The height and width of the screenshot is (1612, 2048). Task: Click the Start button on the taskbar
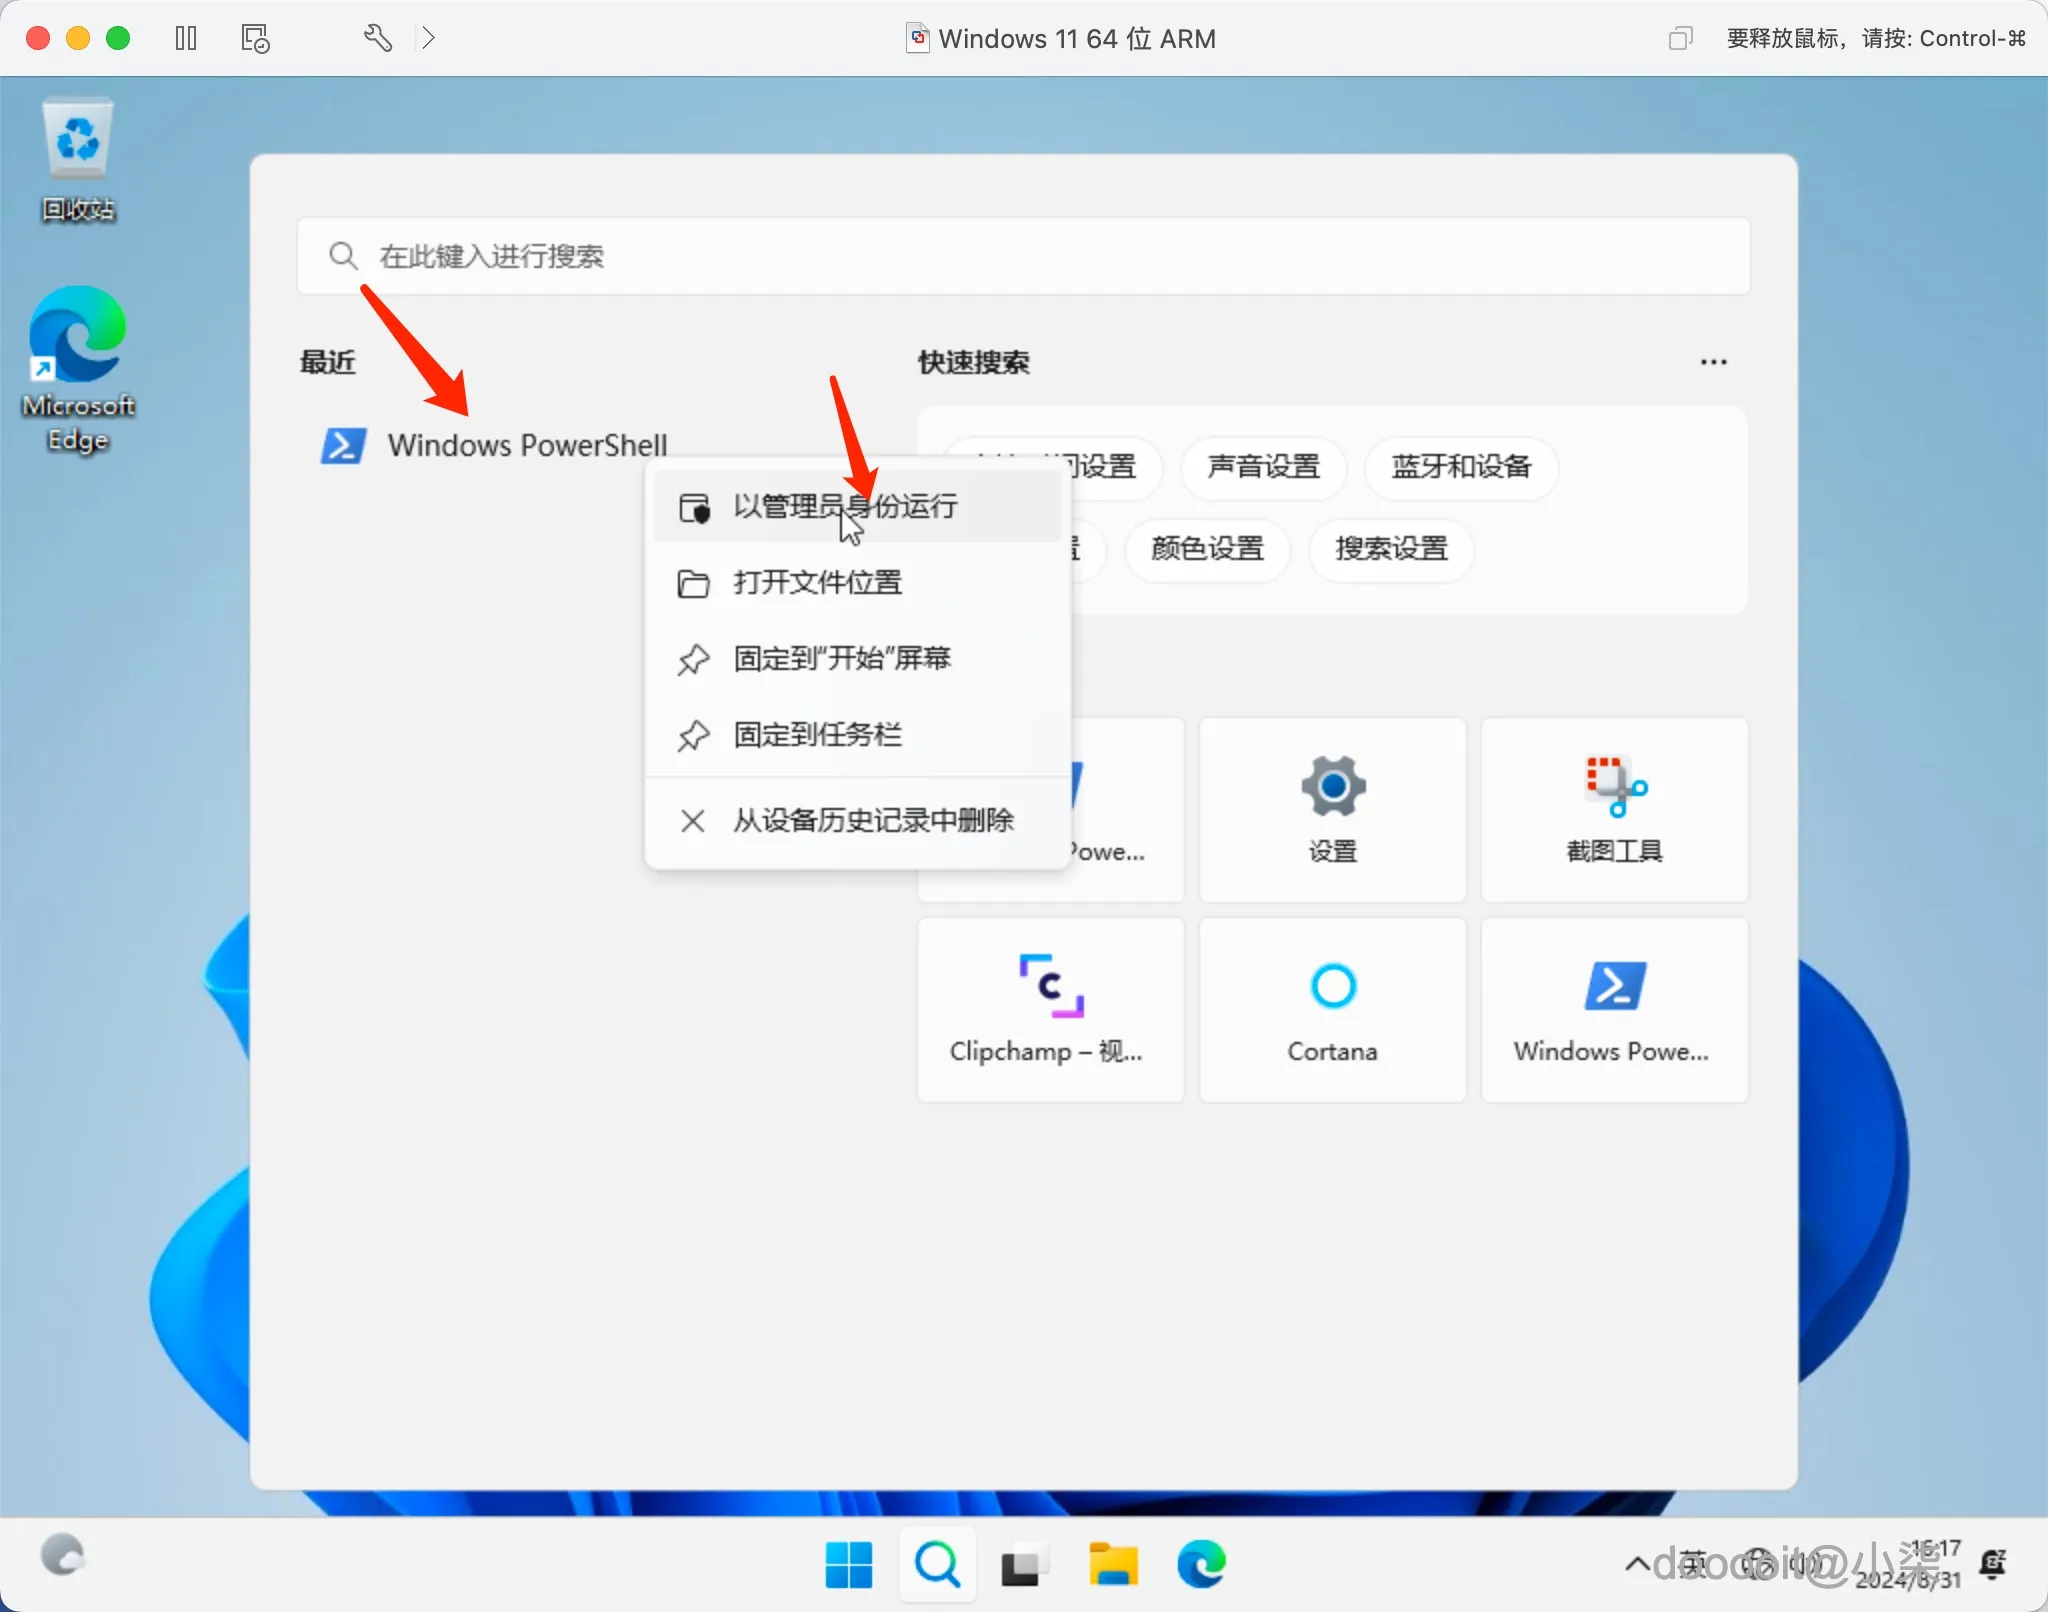[847, 1565]
